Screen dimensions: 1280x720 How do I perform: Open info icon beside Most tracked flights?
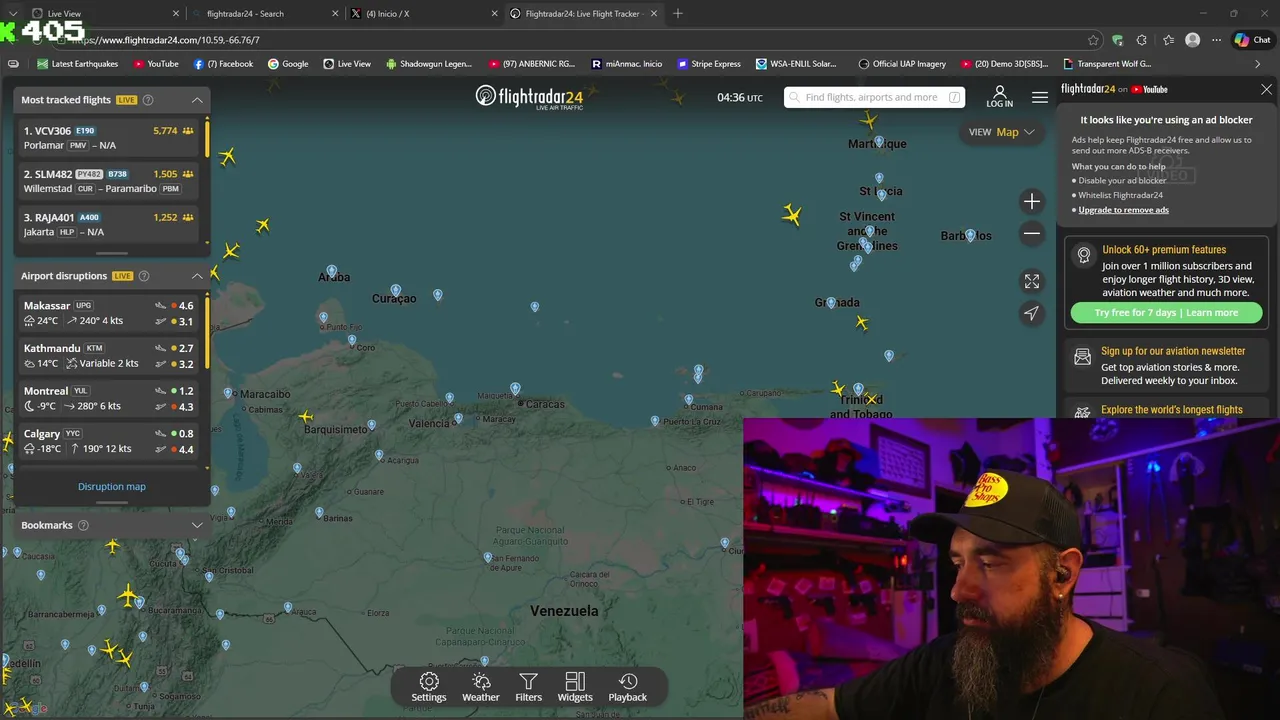pyautogui.click(x=148, y=100)
